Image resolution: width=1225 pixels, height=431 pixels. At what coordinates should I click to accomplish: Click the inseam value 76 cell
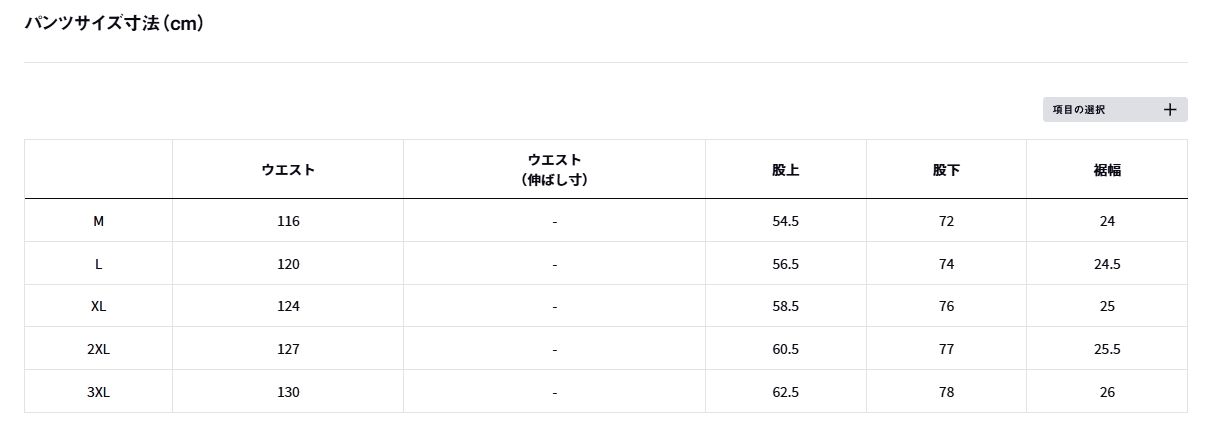pos(946,306)
